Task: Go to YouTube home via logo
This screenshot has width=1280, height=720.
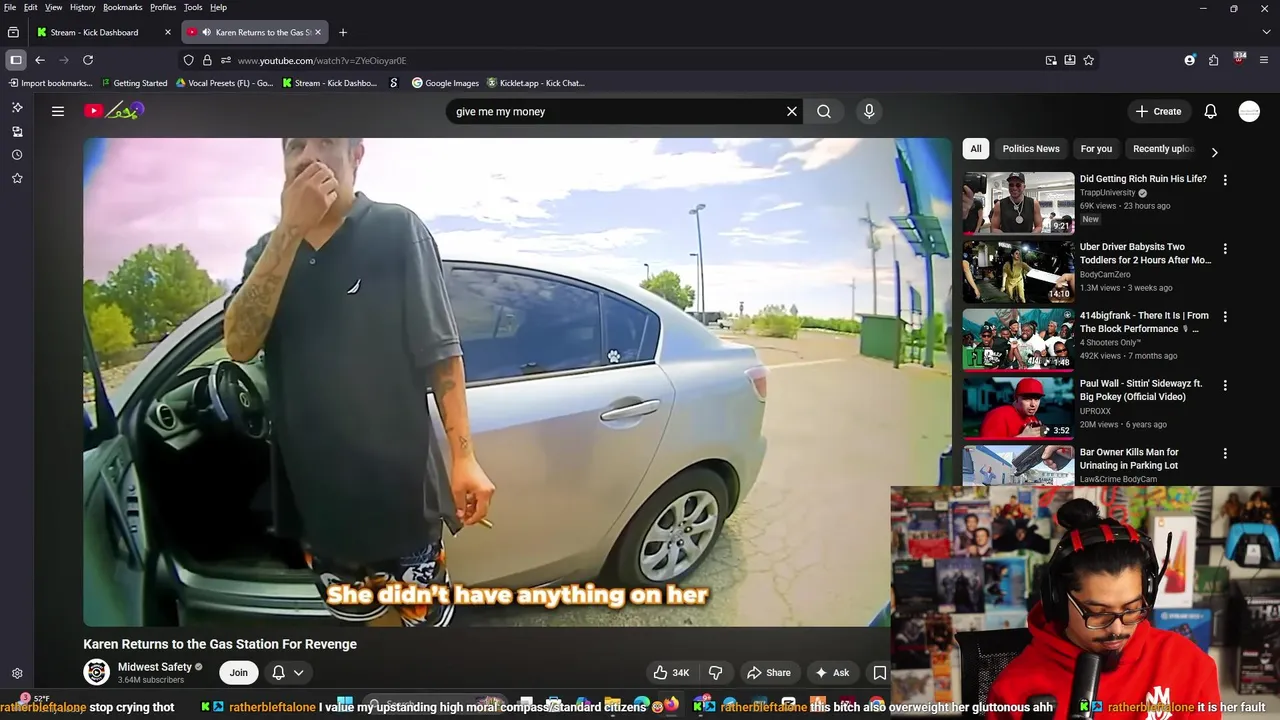Action: (x=114, y=111)
